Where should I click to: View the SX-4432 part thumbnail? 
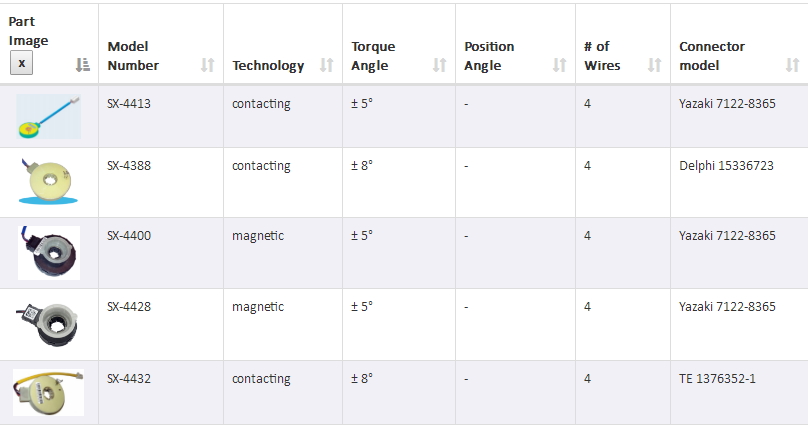pos(48,392)
